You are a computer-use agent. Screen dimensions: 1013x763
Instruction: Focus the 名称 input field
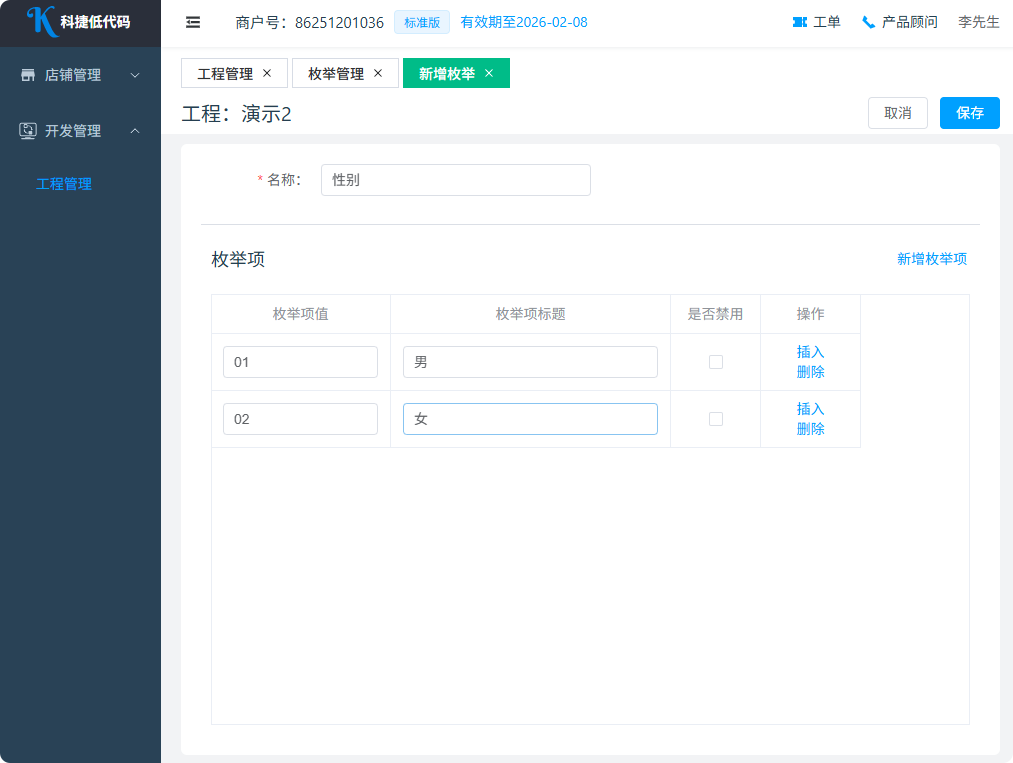(x=455, y=180)
